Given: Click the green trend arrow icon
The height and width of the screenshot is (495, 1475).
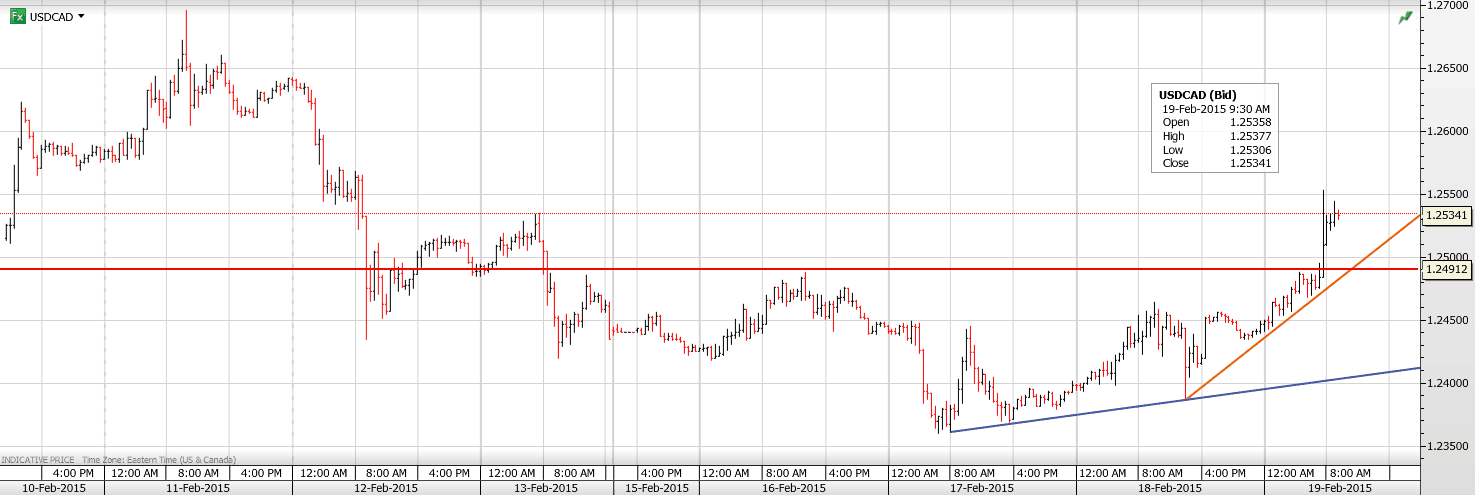Looking at the screenshot, I should pos(1405,17).
